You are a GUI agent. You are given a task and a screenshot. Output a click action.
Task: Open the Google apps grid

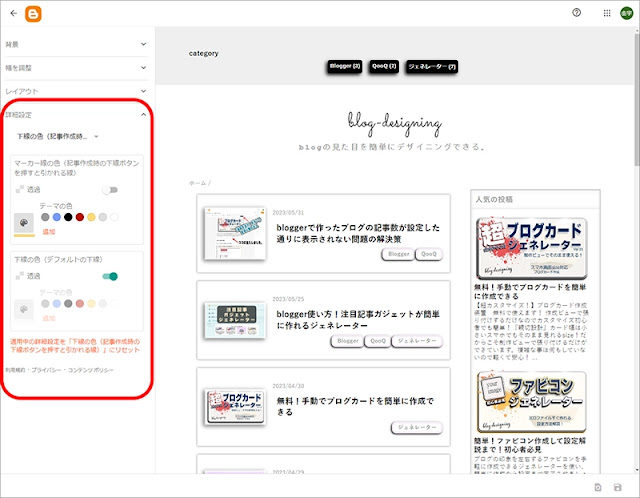coord(607,13)
